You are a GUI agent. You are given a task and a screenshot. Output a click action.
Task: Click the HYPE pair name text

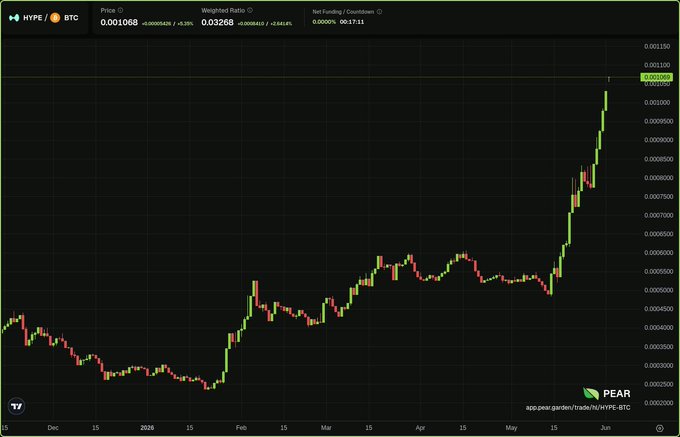point(33,18)
